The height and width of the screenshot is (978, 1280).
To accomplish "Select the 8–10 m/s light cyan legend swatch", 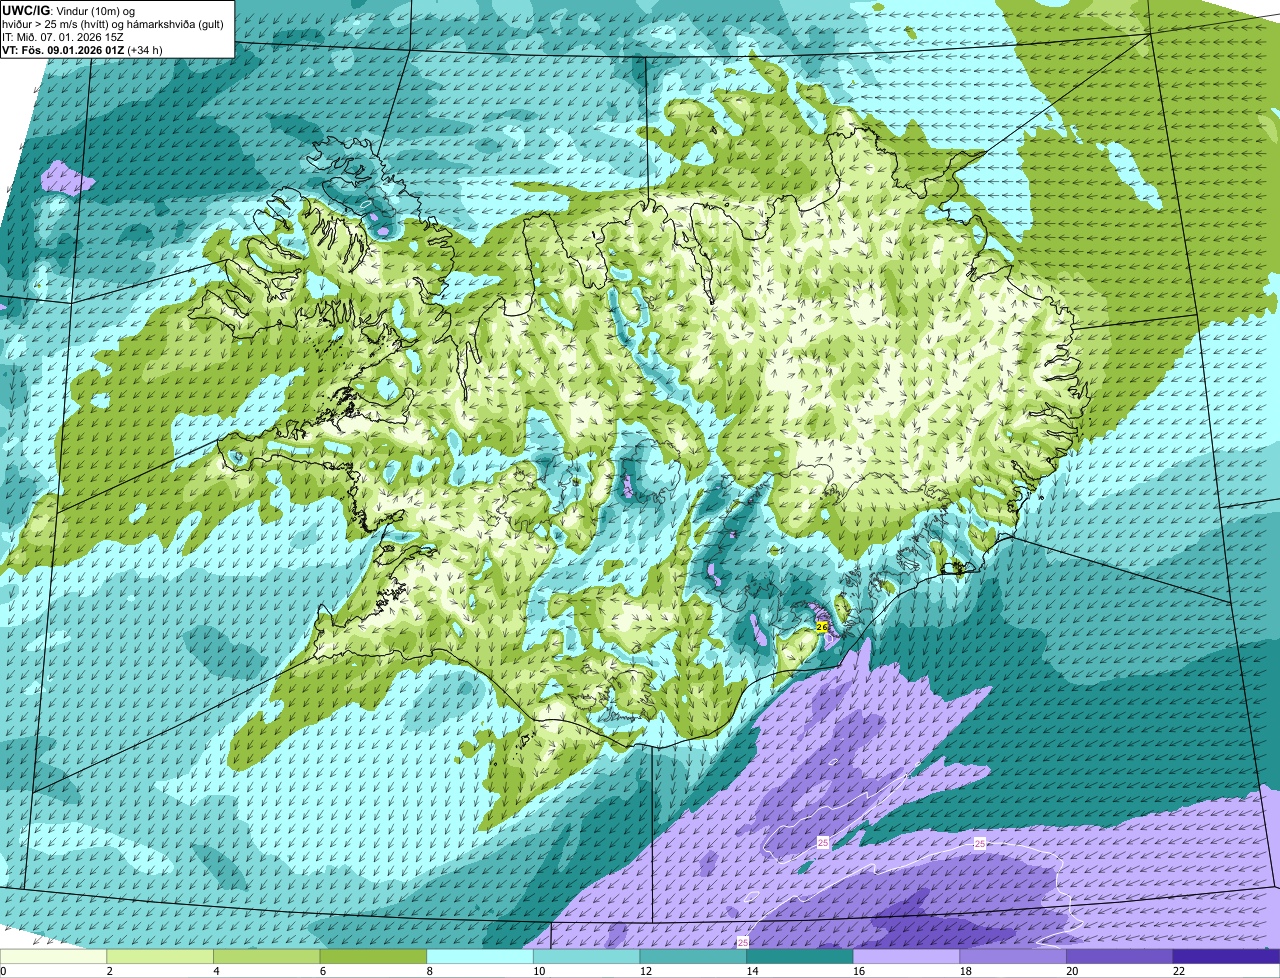I will click(480, 956).
